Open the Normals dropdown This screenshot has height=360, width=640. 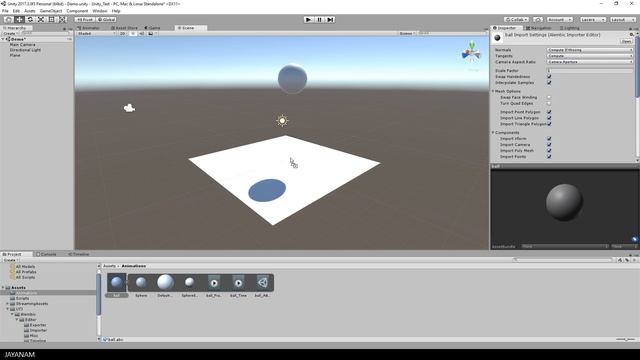click(x=590, y=50)
